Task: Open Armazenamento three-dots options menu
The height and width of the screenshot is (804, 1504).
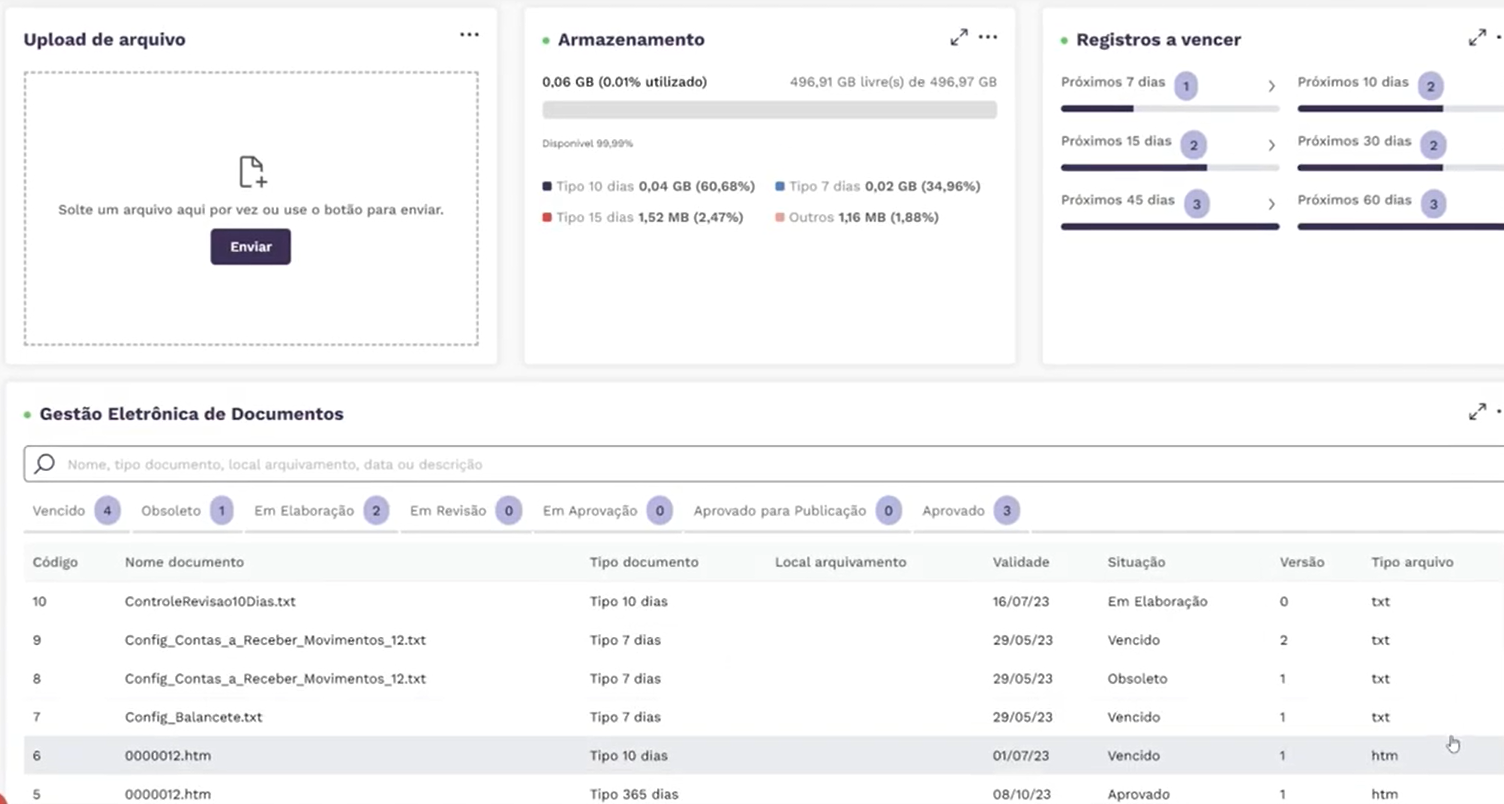Action: pos(988,38)
